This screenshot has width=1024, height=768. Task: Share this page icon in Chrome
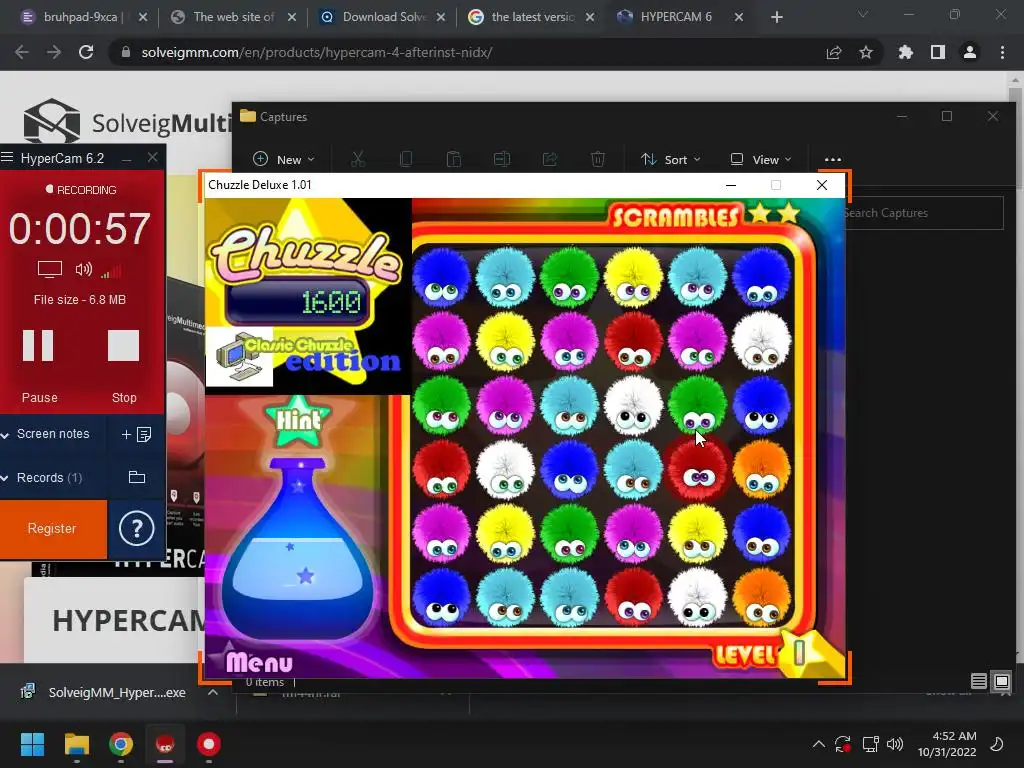[834, 52]
